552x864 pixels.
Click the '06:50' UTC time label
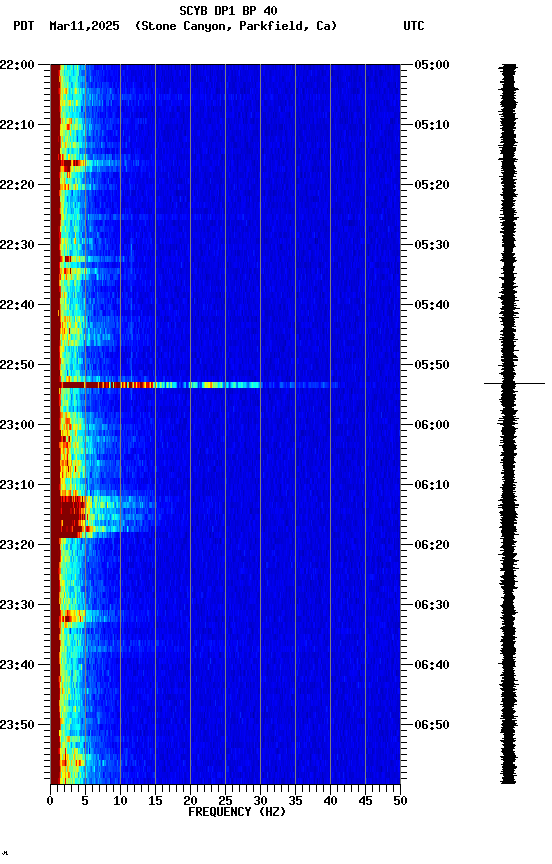coord(432,725)
